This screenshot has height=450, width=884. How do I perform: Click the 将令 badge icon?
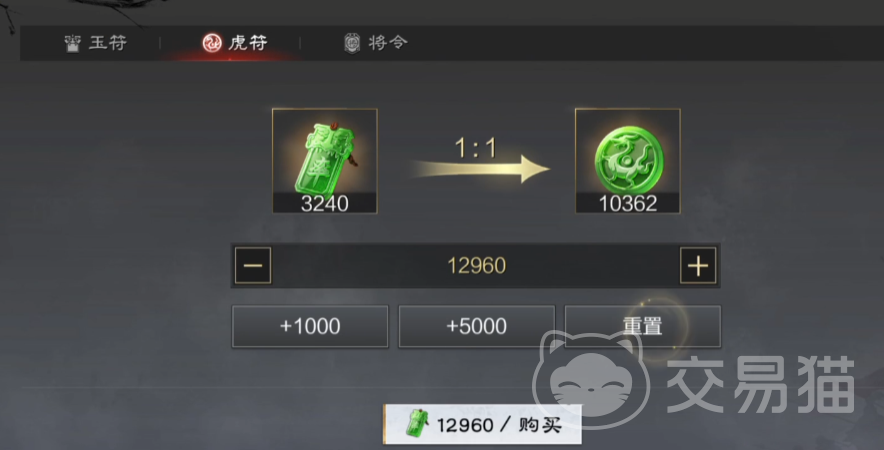352,43
